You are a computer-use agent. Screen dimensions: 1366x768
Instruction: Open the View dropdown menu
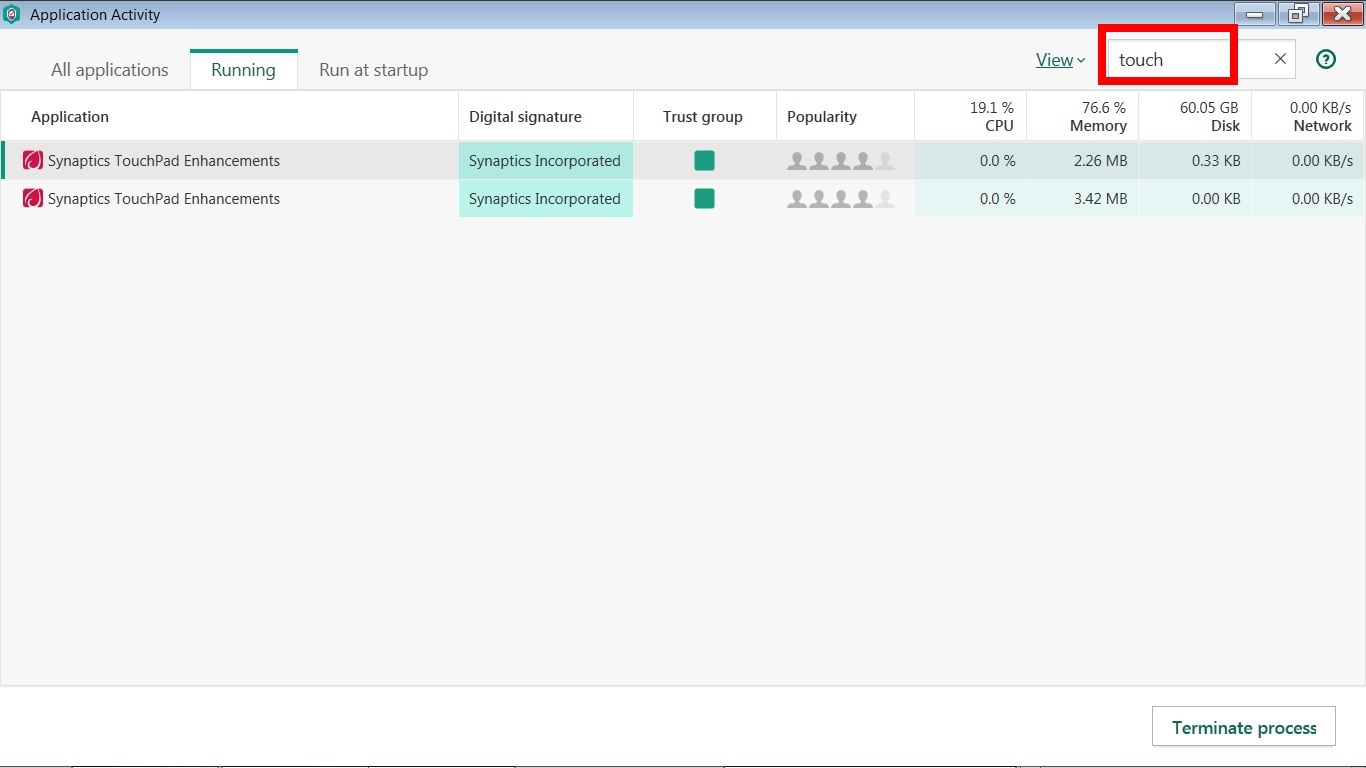[x=1061, y=60]
